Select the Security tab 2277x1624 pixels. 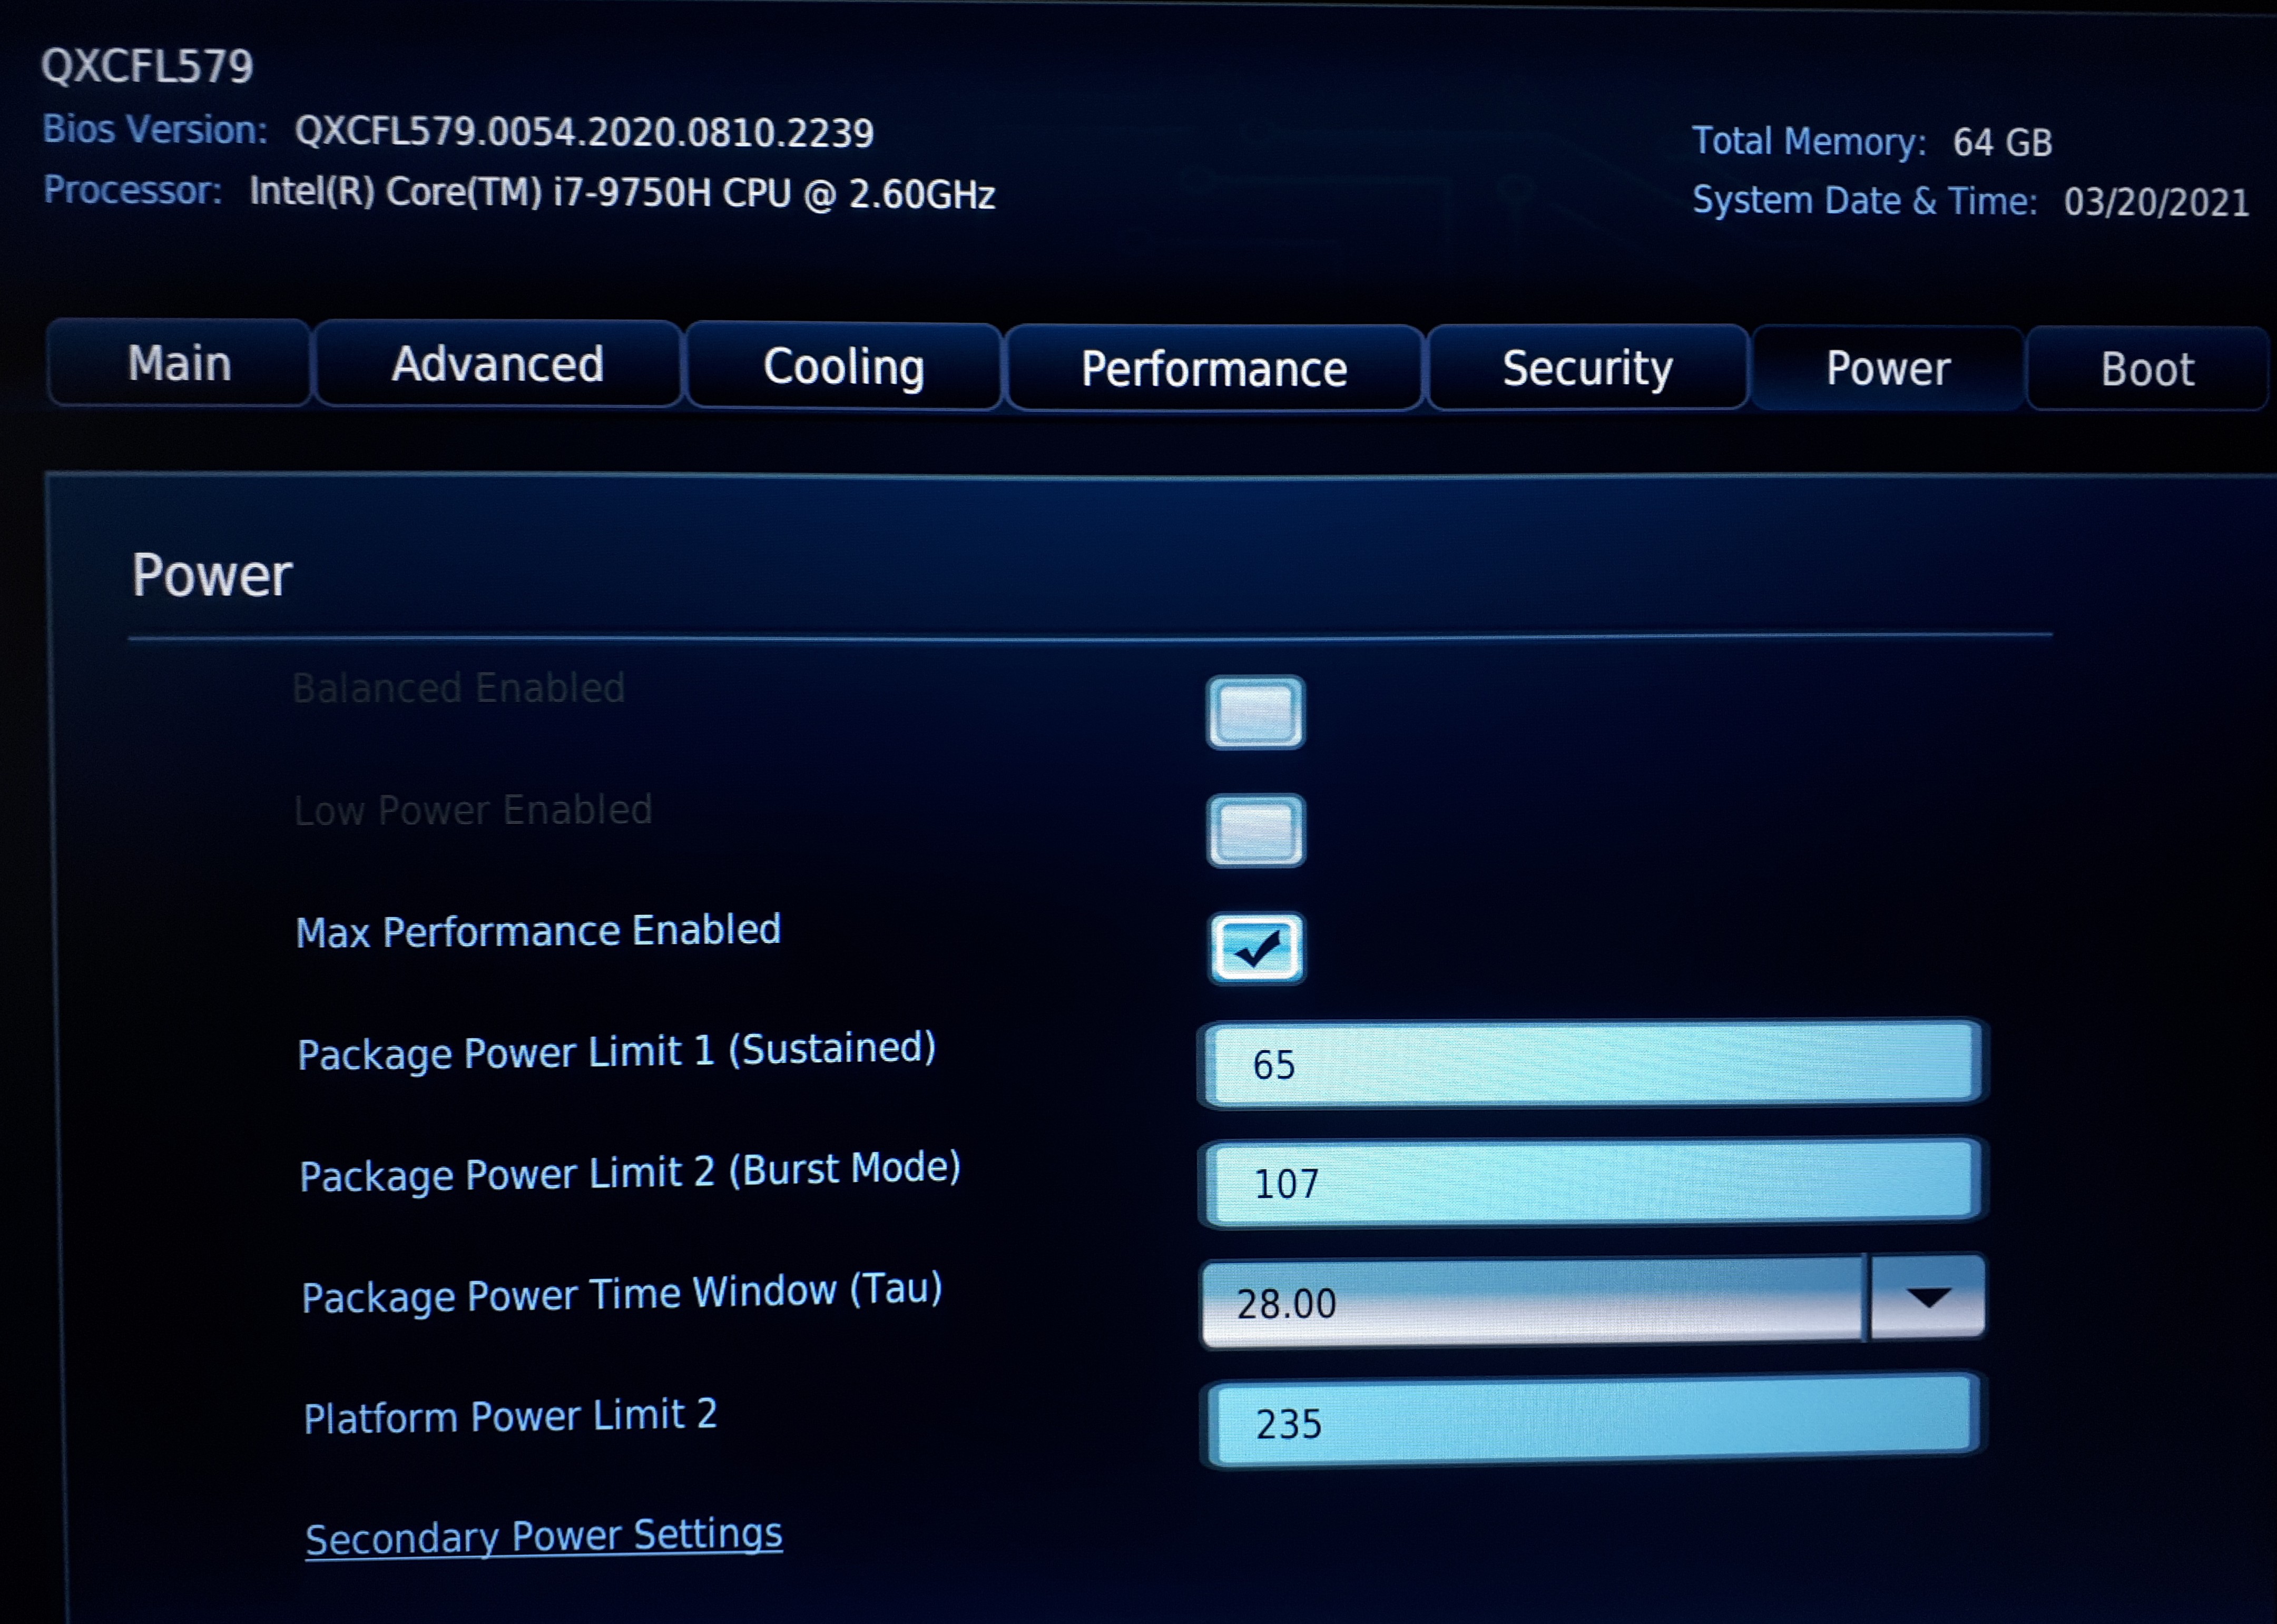(1588, 368)
